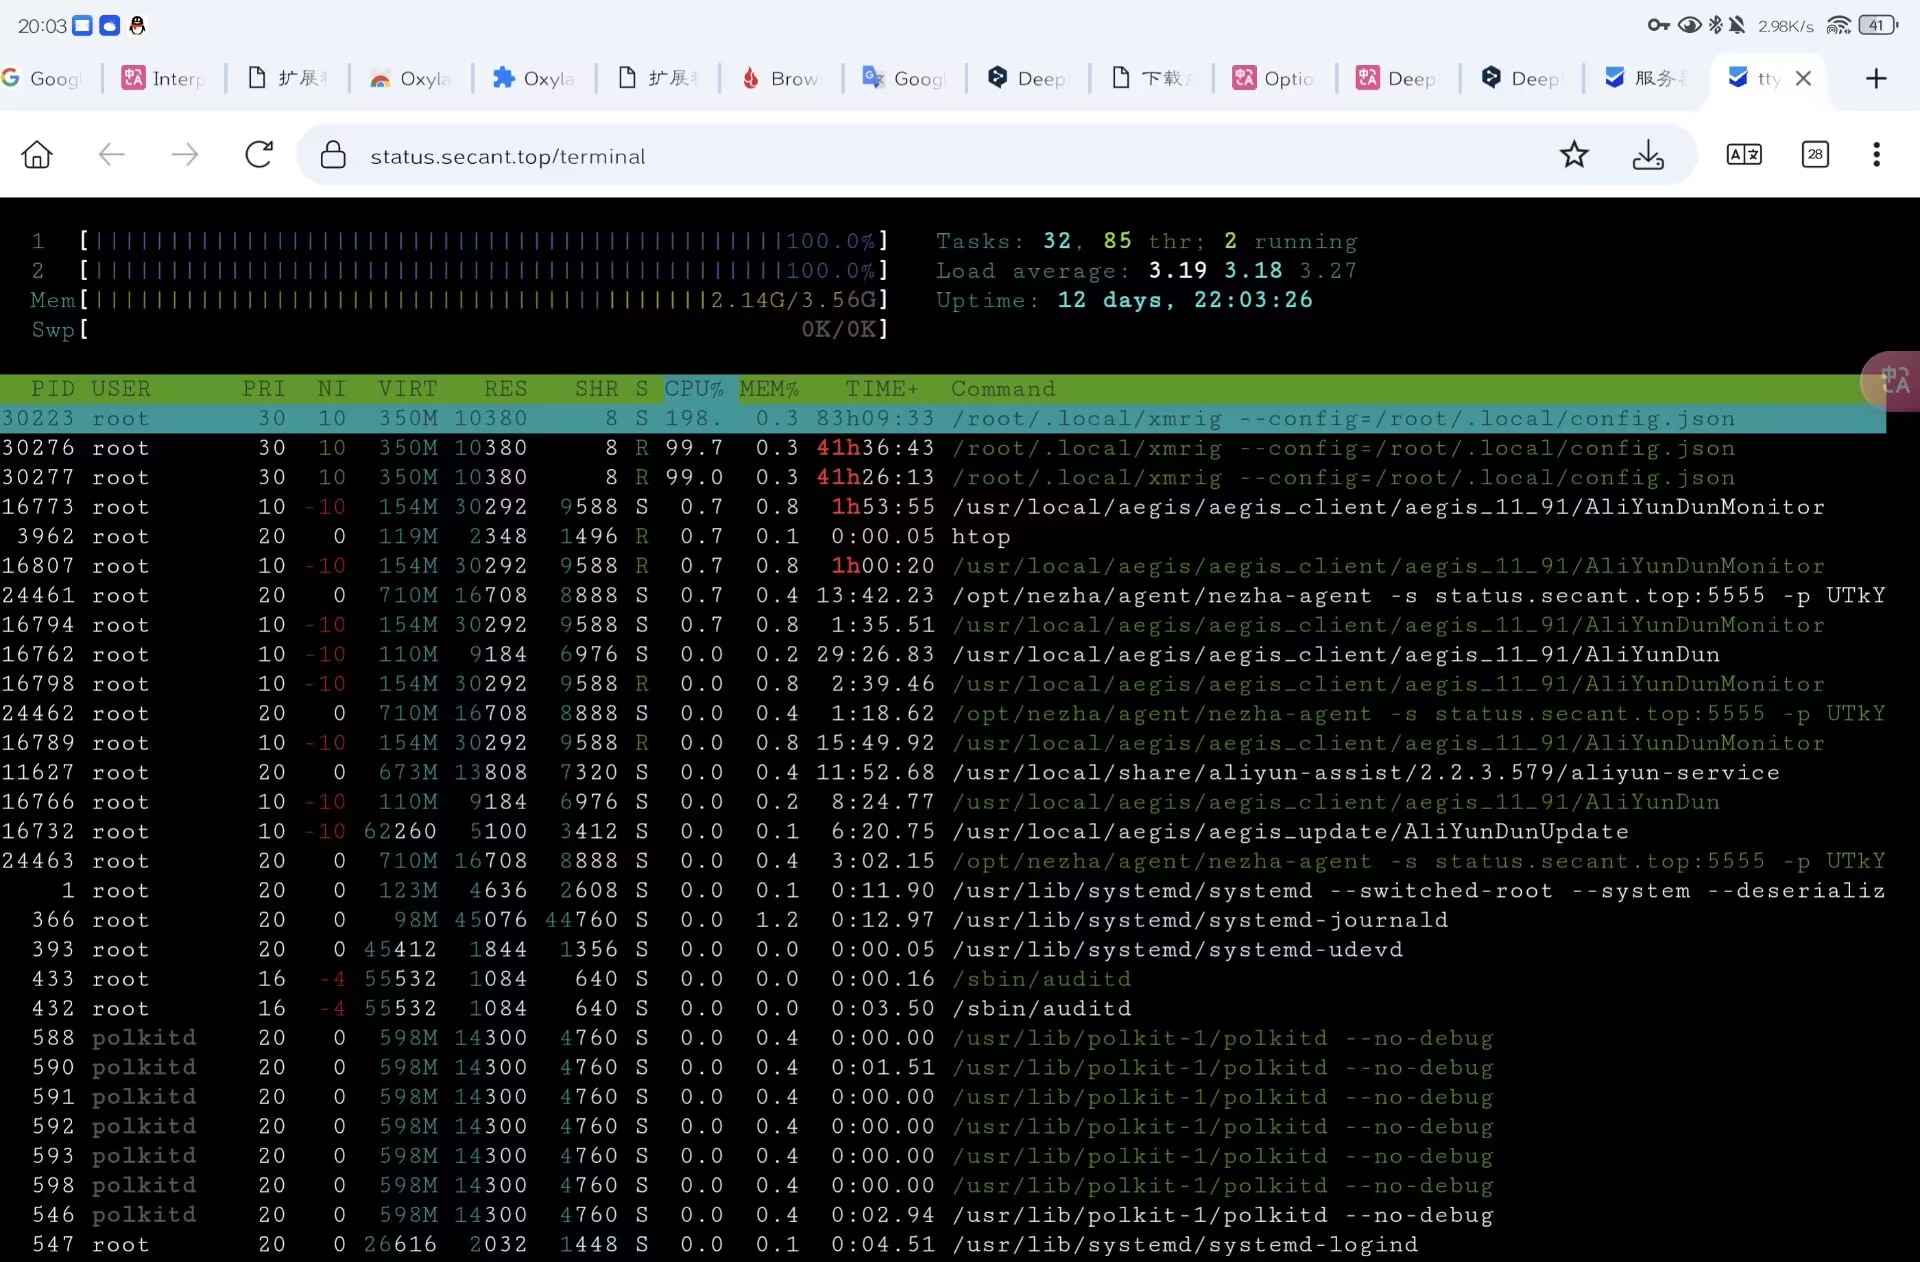
Task: Select the htop process row 3962
Action: pos(943,536)
